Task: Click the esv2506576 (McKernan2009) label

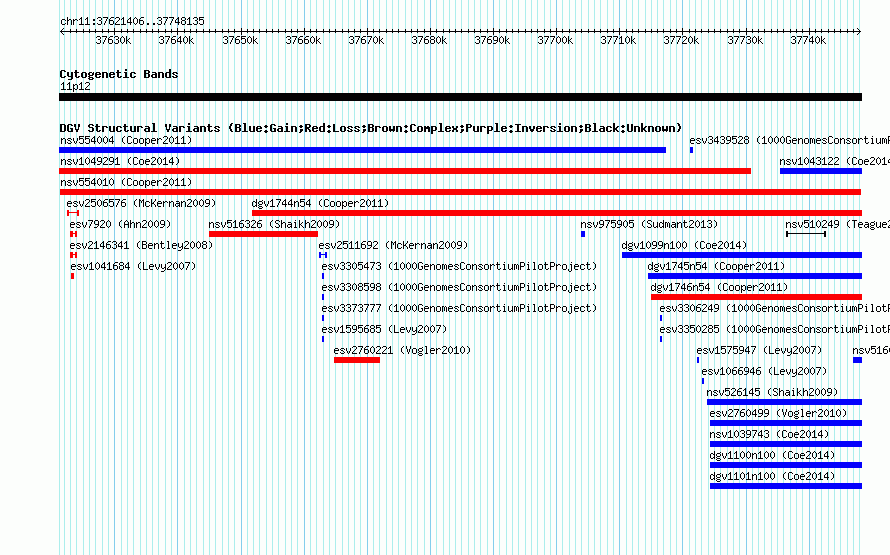Action: [x=141, y=203]
